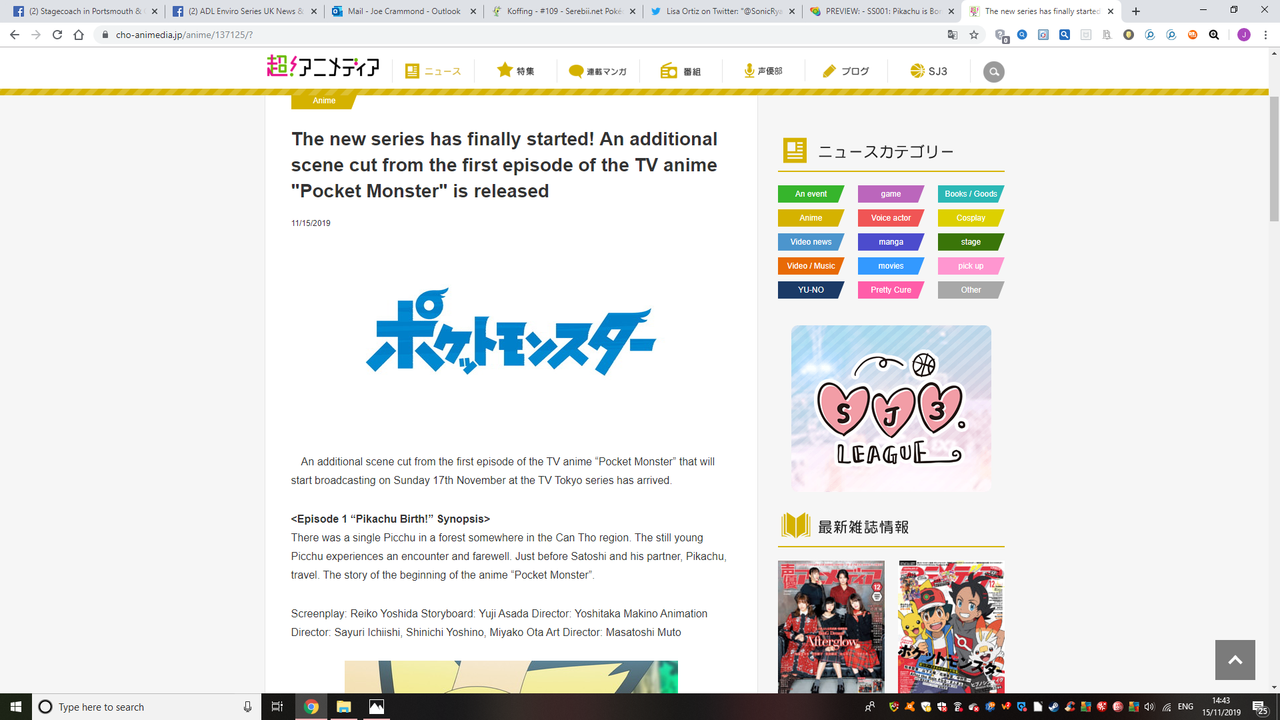Bookmark this page with star icon
1280x720 pixels.
coord(973,34)
